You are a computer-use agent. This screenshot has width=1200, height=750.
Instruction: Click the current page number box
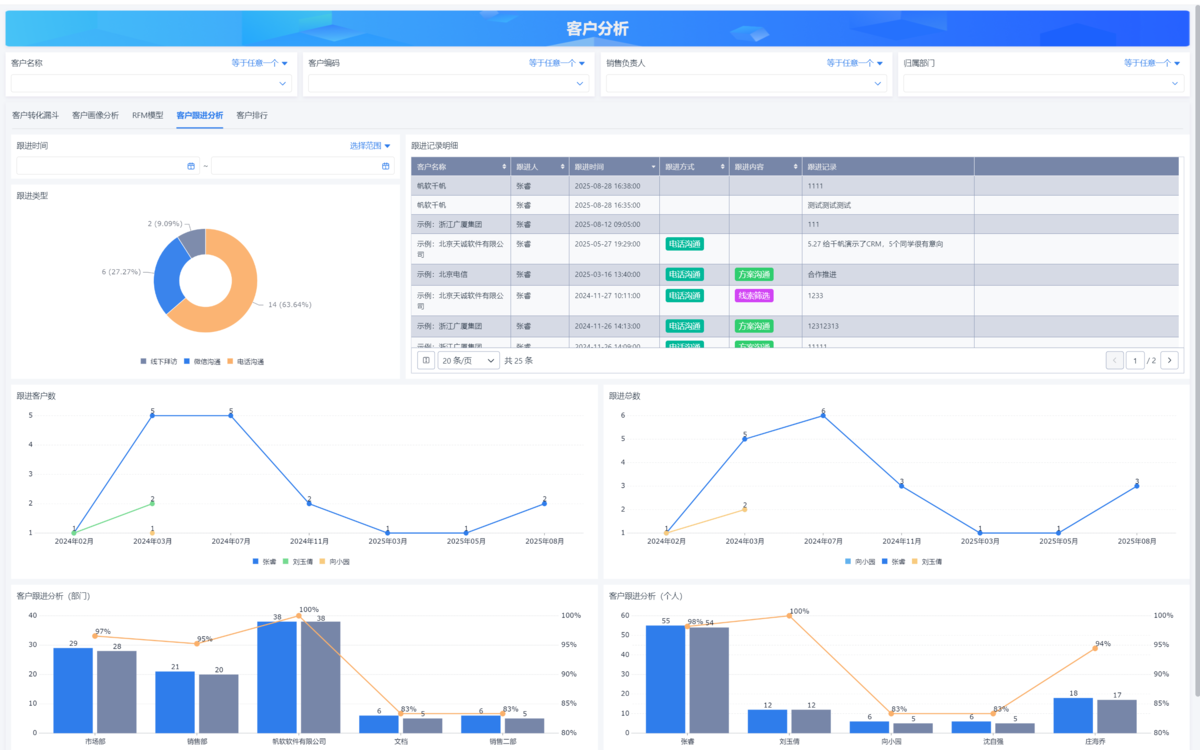pyautogui.click(x=1135, y=360)
